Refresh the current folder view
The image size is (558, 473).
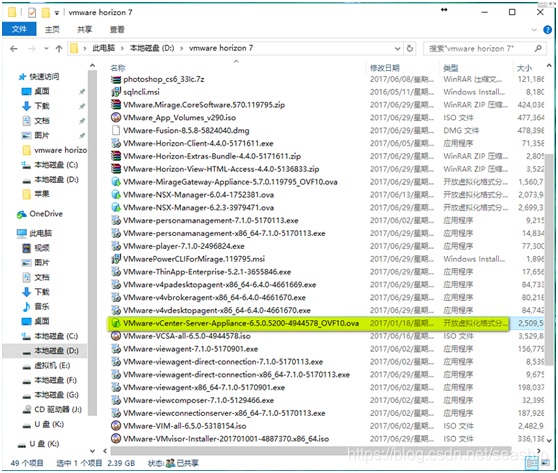point(410,48)
